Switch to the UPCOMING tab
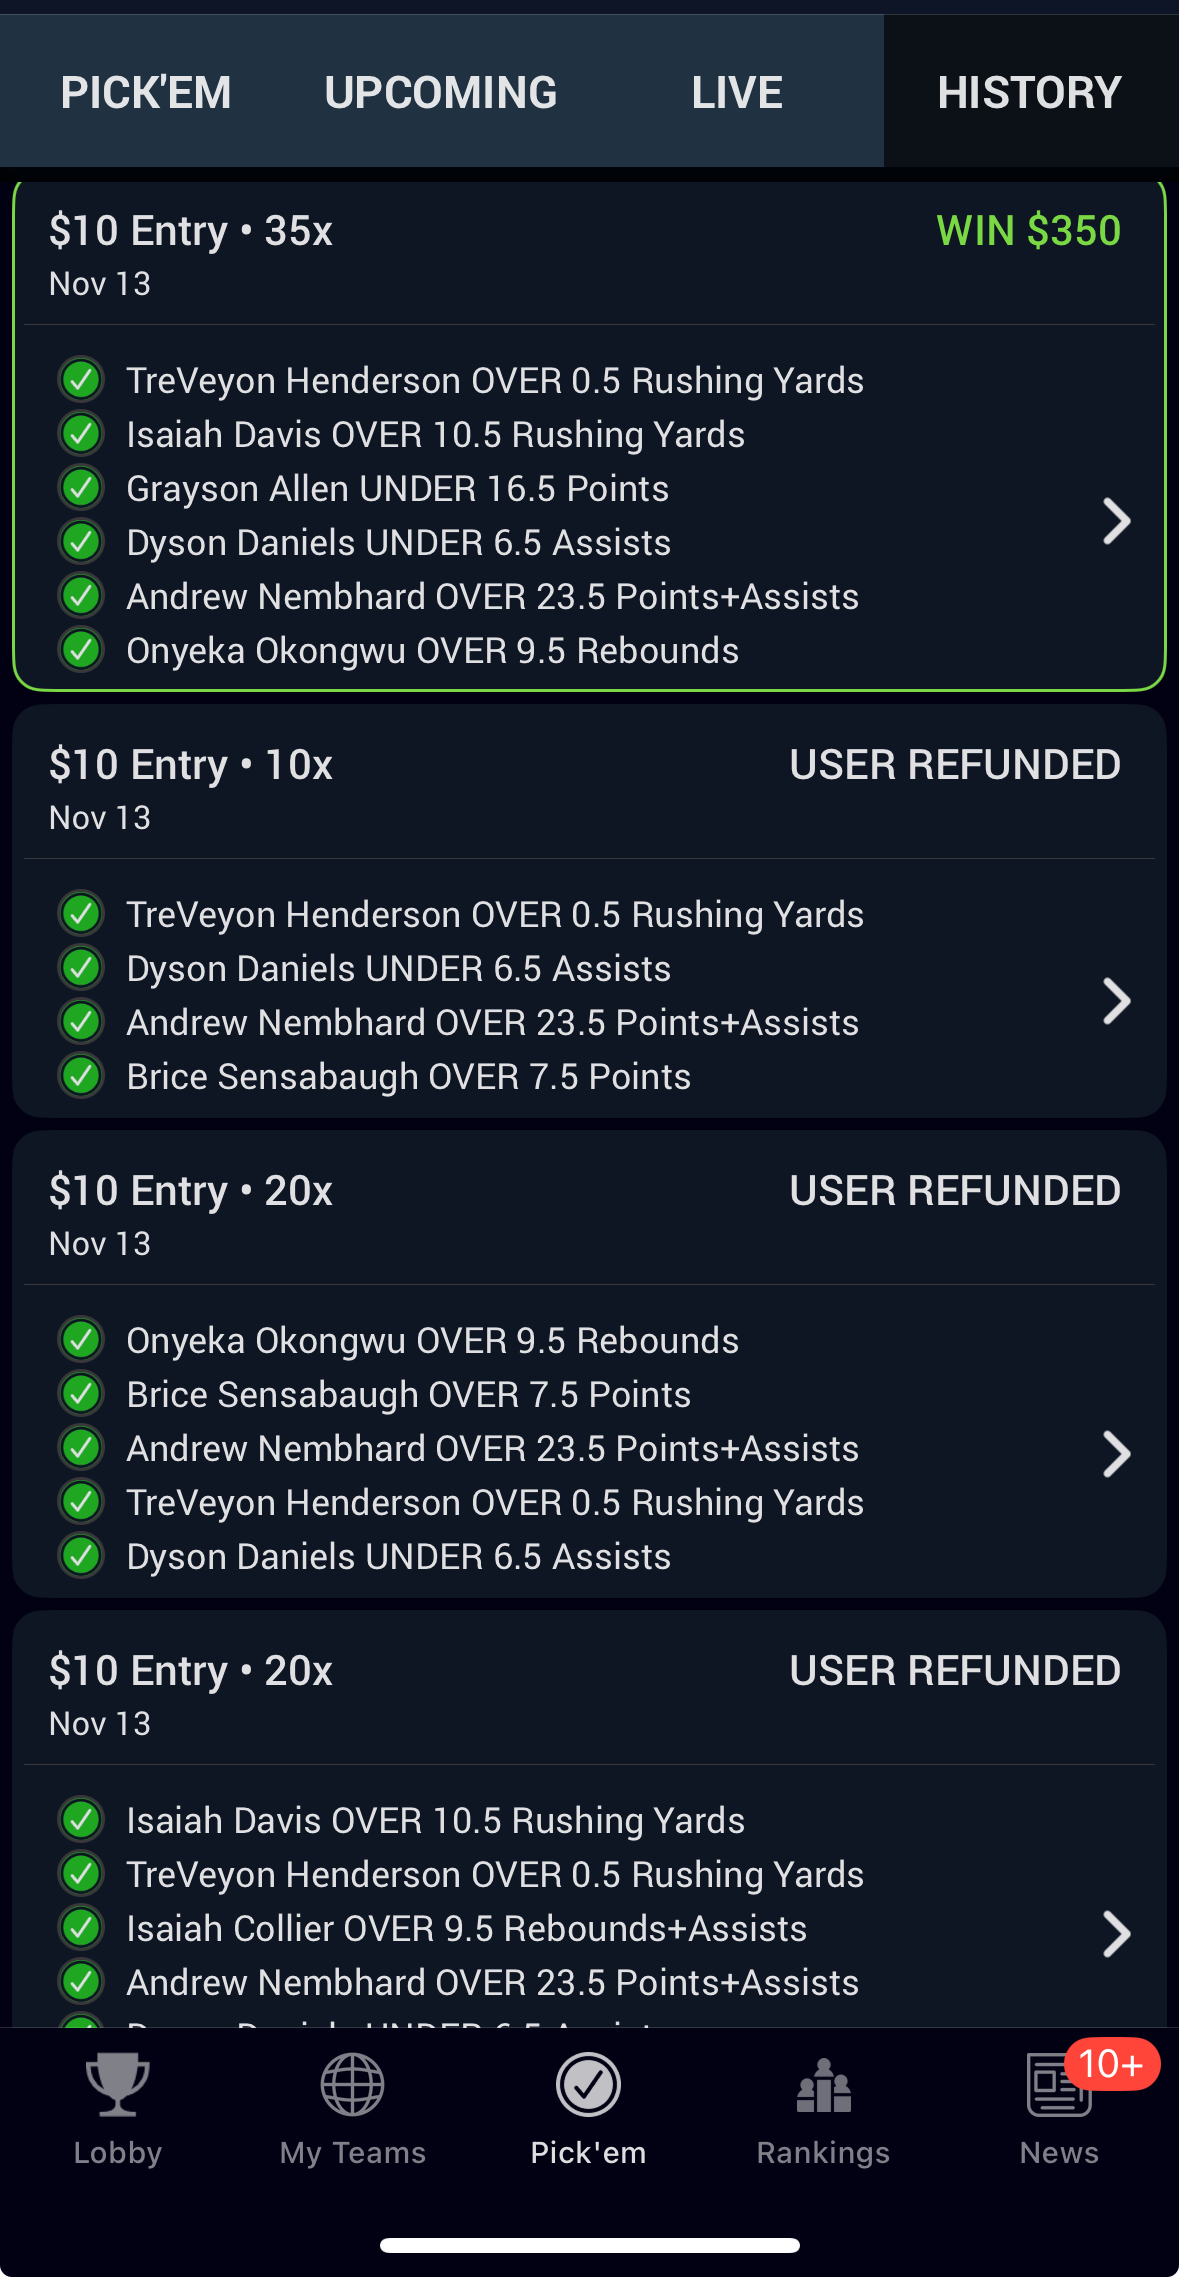Image resolution: width=1179 pixels, height=2277 pixels. click(441, 92)
